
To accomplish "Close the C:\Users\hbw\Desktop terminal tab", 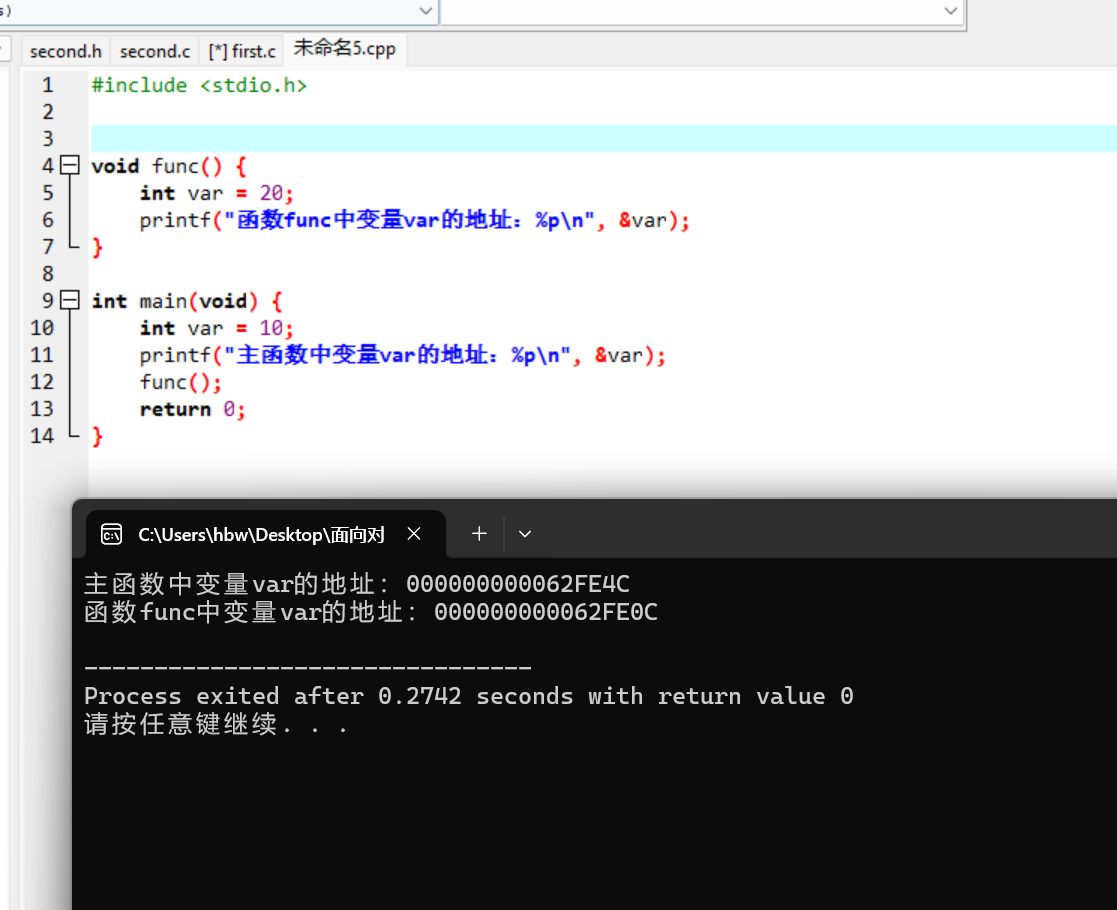I will (414, 534).
